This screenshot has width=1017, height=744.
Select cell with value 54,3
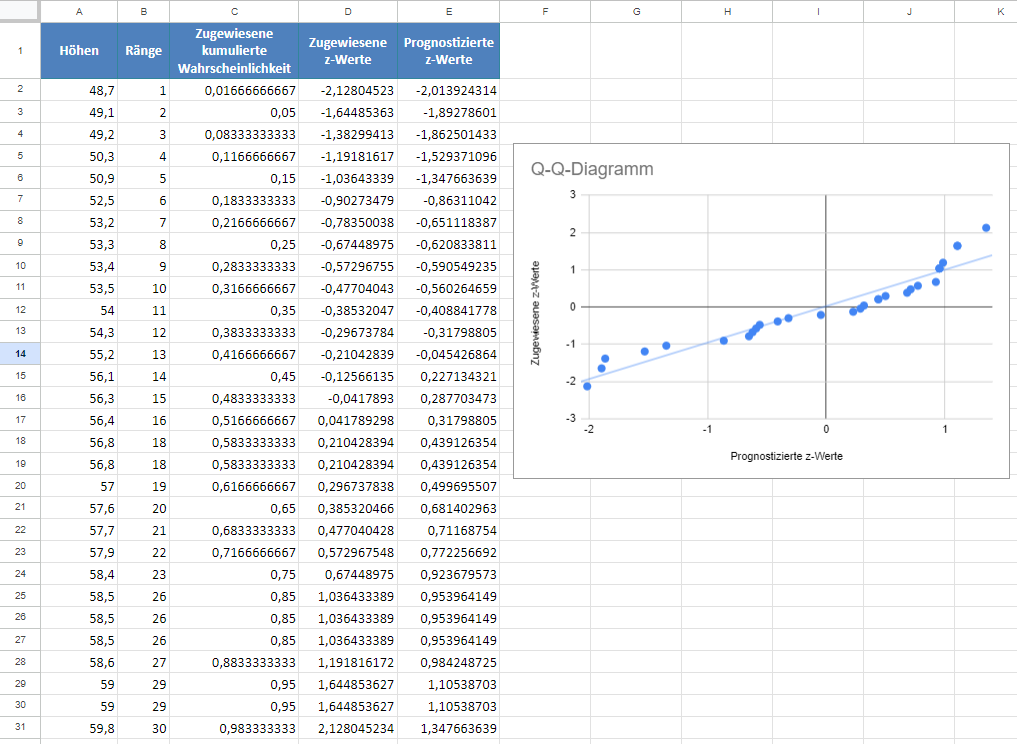pyautogui.click(x=79, y=333)
